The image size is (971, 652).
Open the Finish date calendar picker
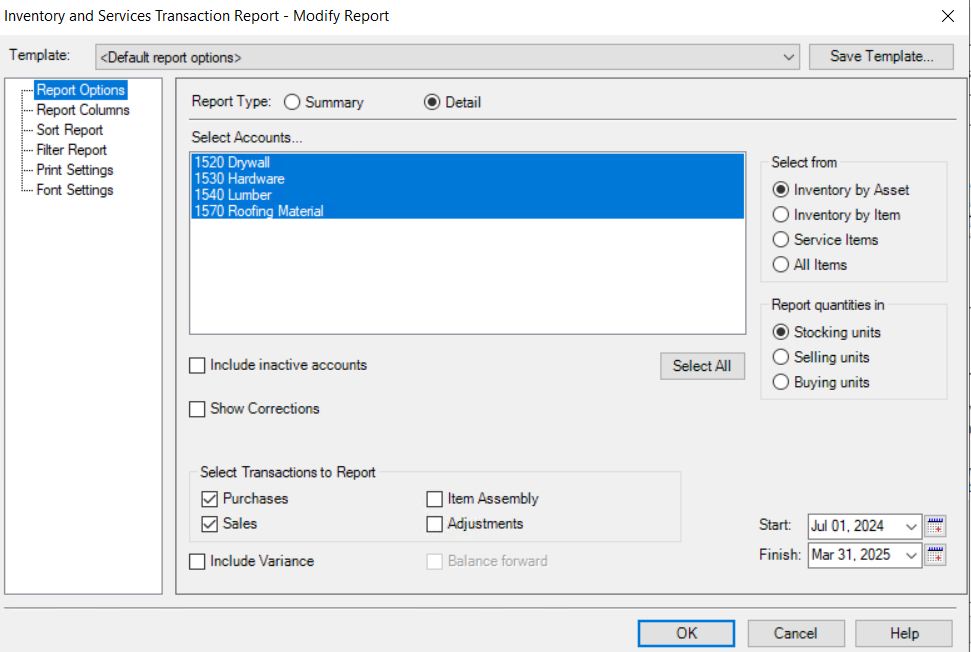click(935, 555)
